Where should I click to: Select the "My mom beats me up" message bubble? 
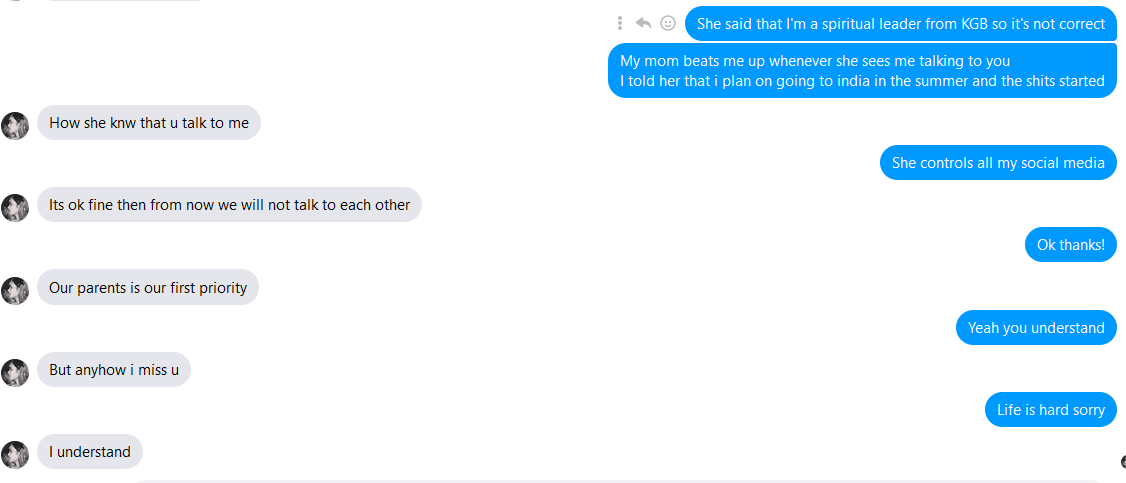[862, 71]
